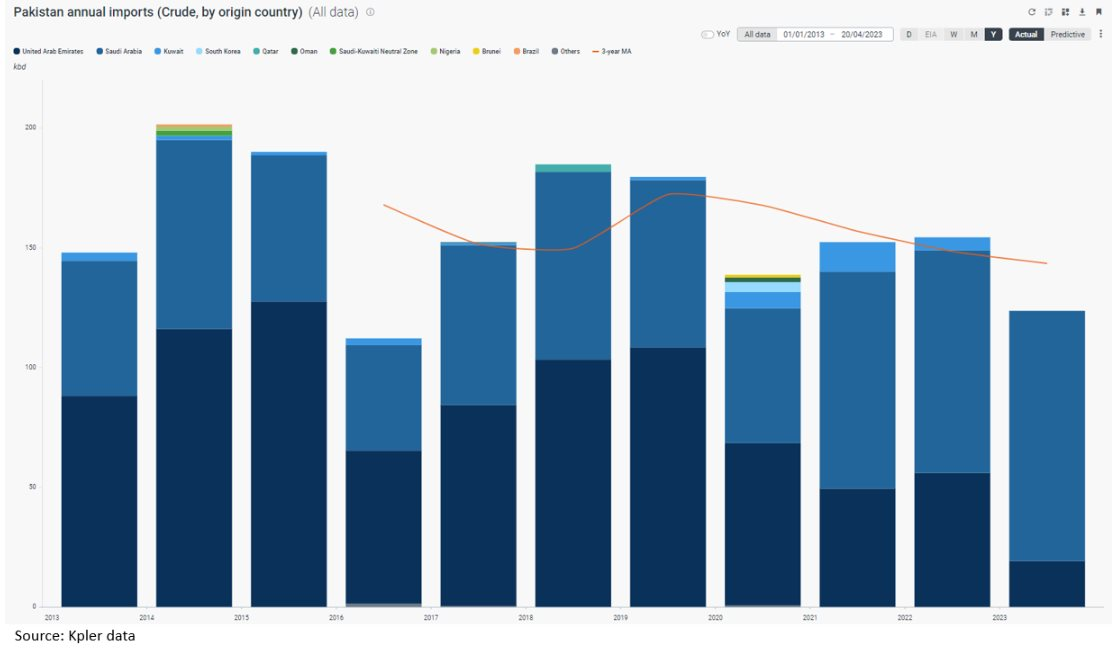Toggle Saudi Arabia legend series
This screenshot has height=652, width=1115.
click(119, 51)
